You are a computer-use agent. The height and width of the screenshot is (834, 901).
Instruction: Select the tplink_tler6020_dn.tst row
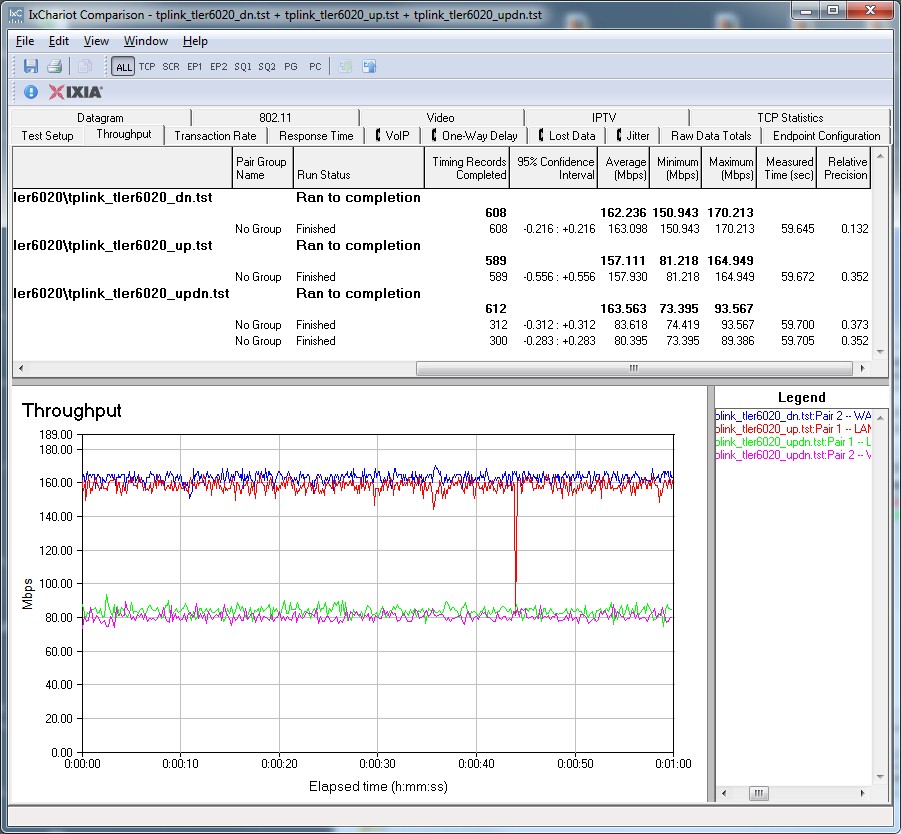[x=441, y=197]
